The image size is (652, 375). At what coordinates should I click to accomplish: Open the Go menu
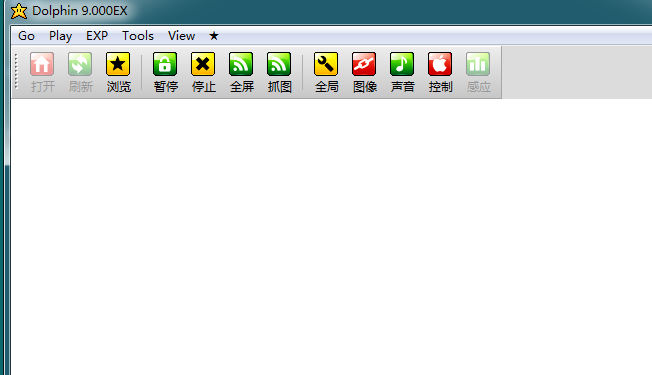click(26, 36)
